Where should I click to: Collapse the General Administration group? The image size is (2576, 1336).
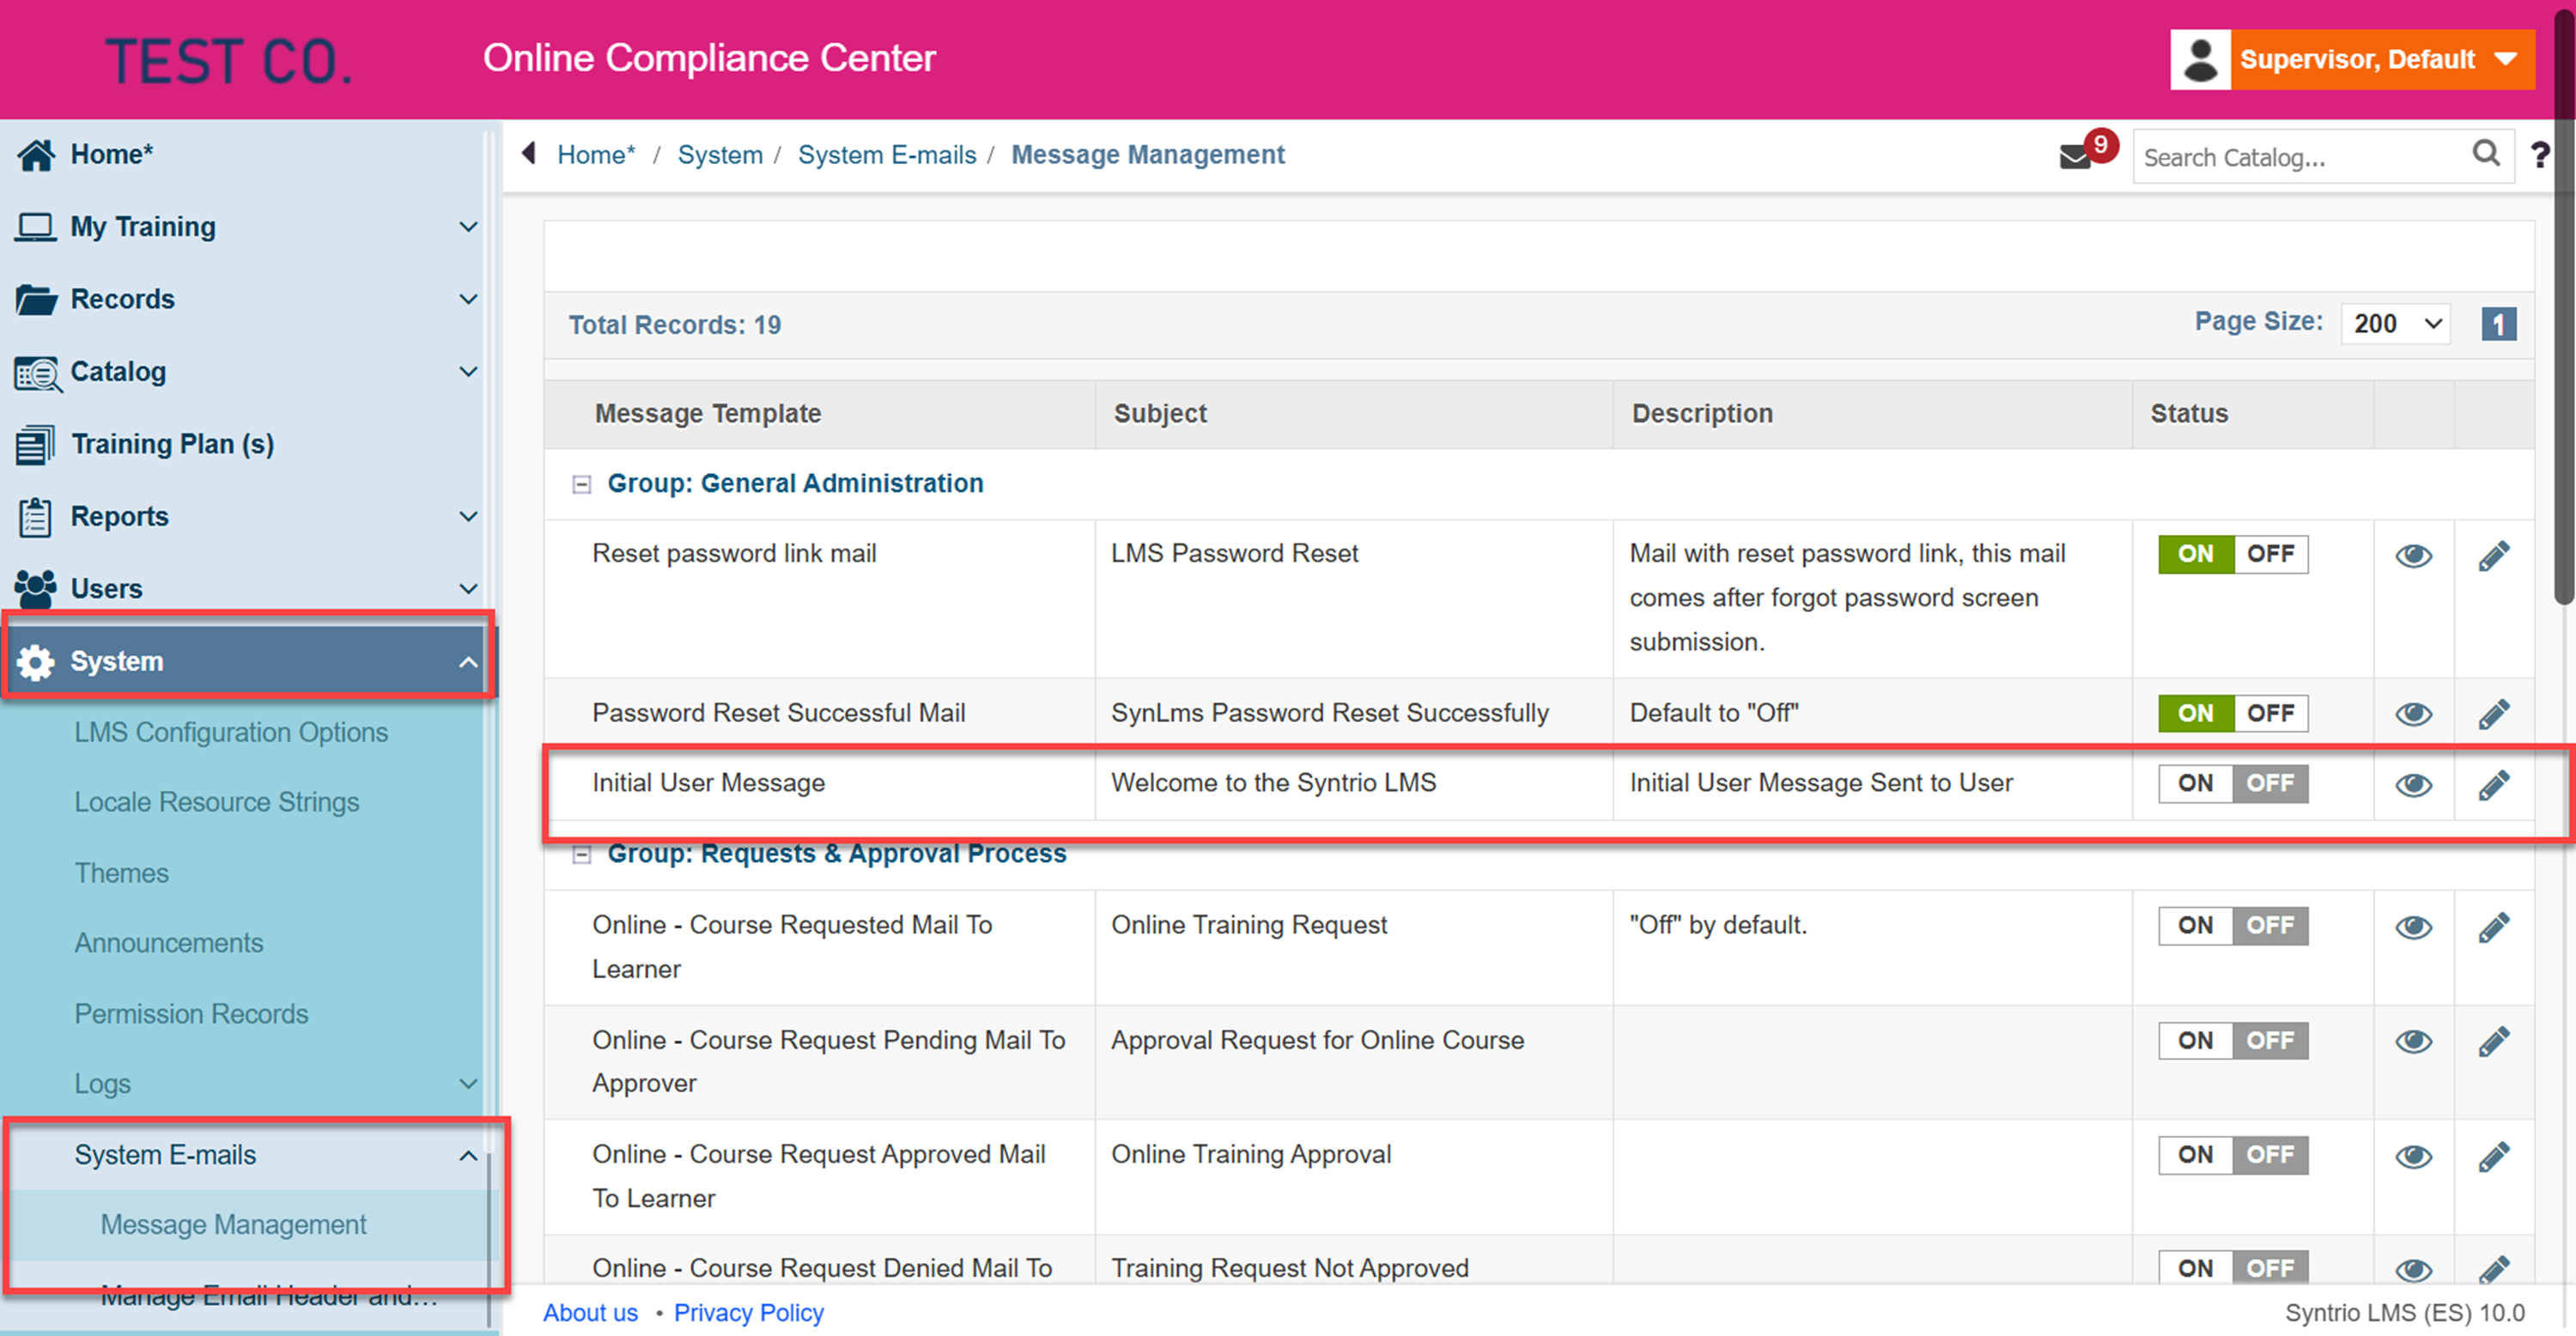[x=581, y=485]
